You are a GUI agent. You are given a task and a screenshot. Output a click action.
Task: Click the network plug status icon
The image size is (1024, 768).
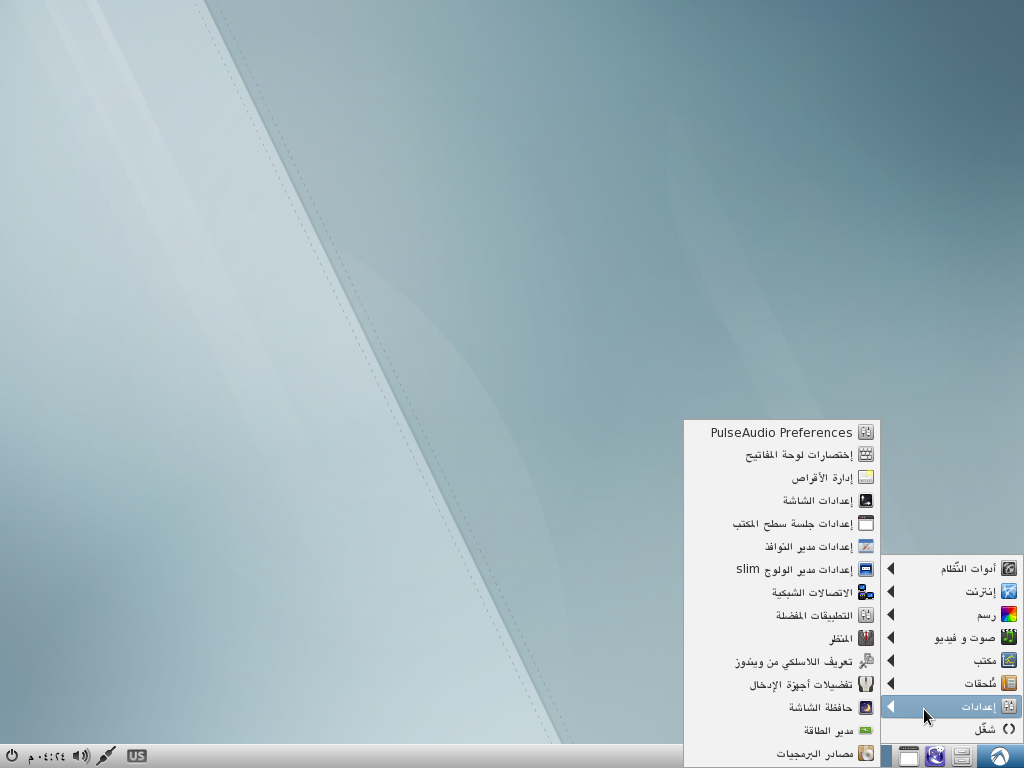click(106, 756)
